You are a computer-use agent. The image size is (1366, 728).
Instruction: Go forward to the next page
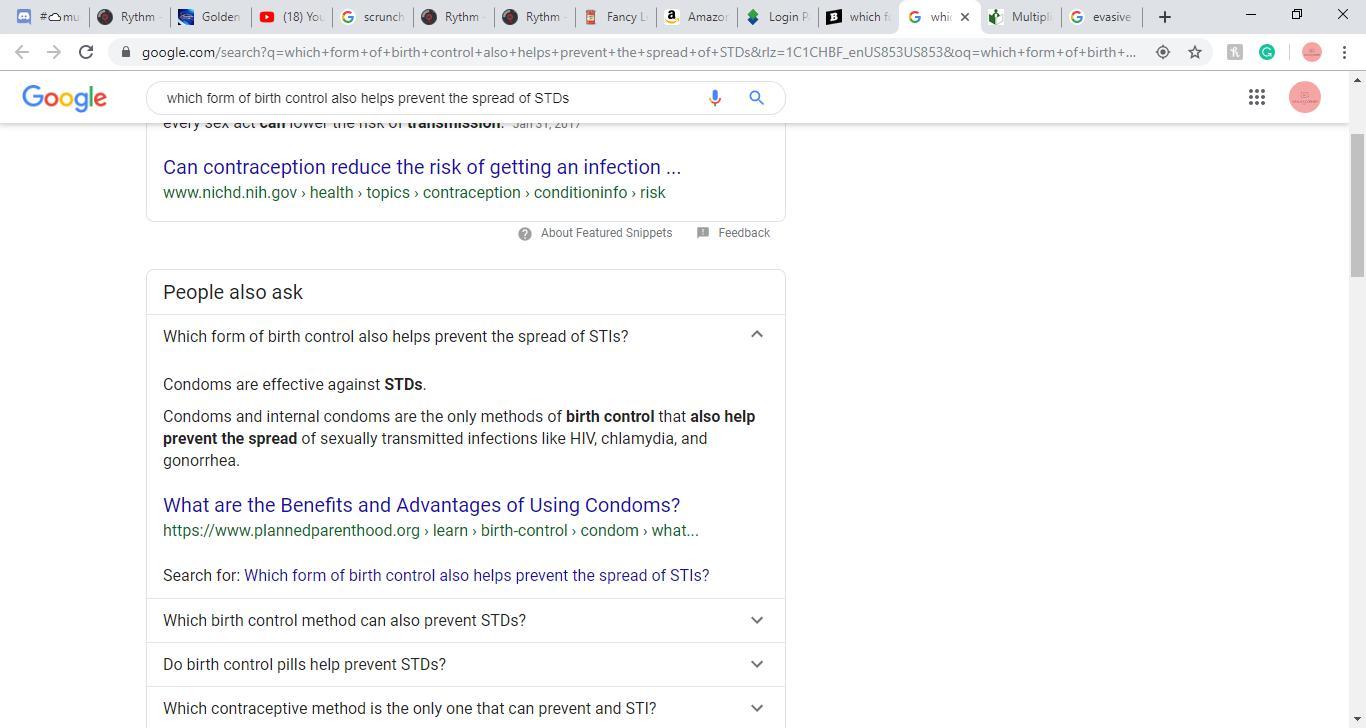[x=54, y=52]
